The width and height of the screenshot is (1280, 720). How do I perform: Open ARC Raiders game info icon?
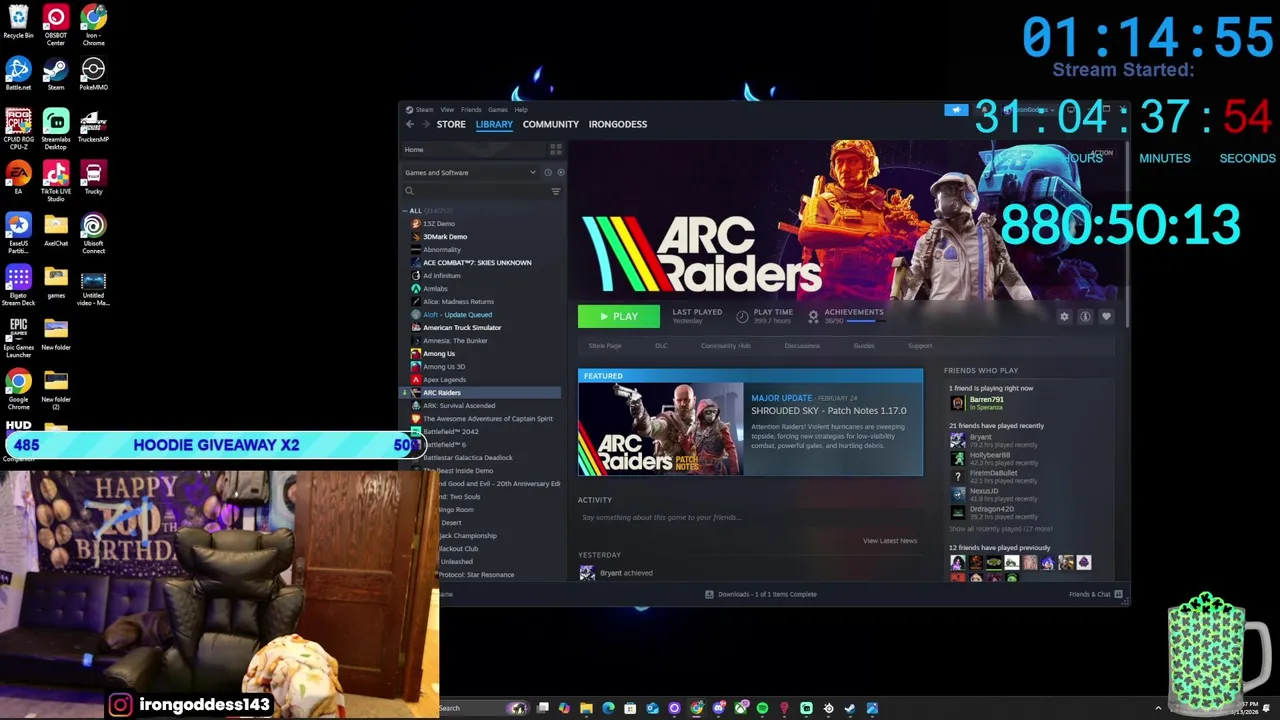(1085, 316)
